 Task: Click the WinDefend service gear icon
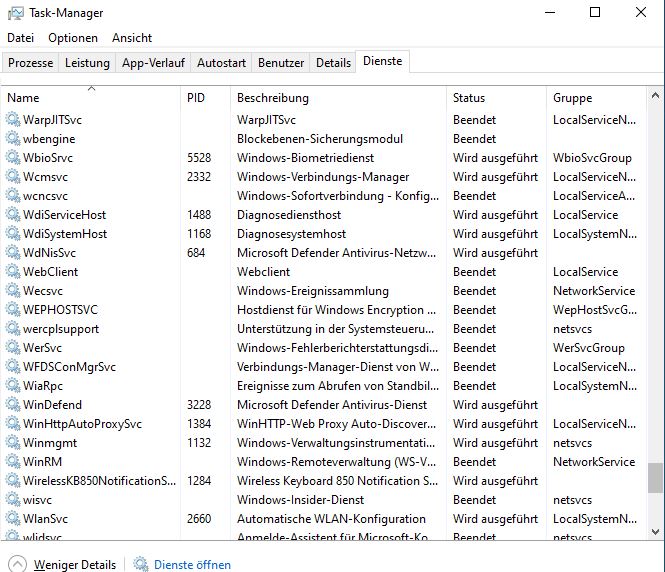click(x=13, y=405)
